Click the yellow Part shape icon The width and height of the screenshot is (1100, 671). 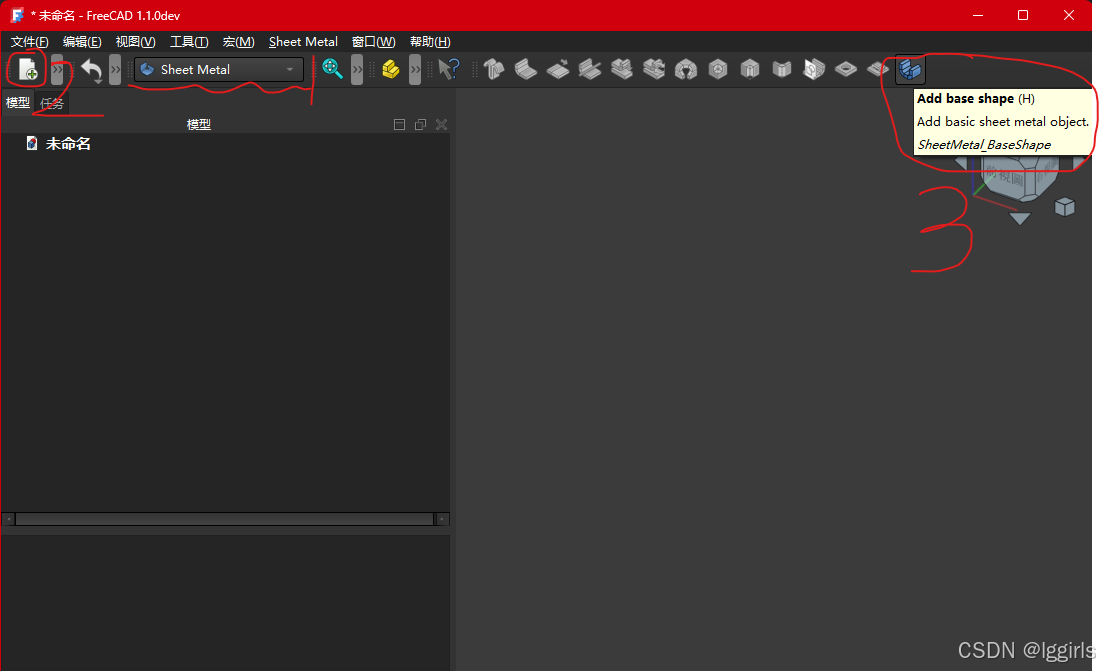coord(391,69)
